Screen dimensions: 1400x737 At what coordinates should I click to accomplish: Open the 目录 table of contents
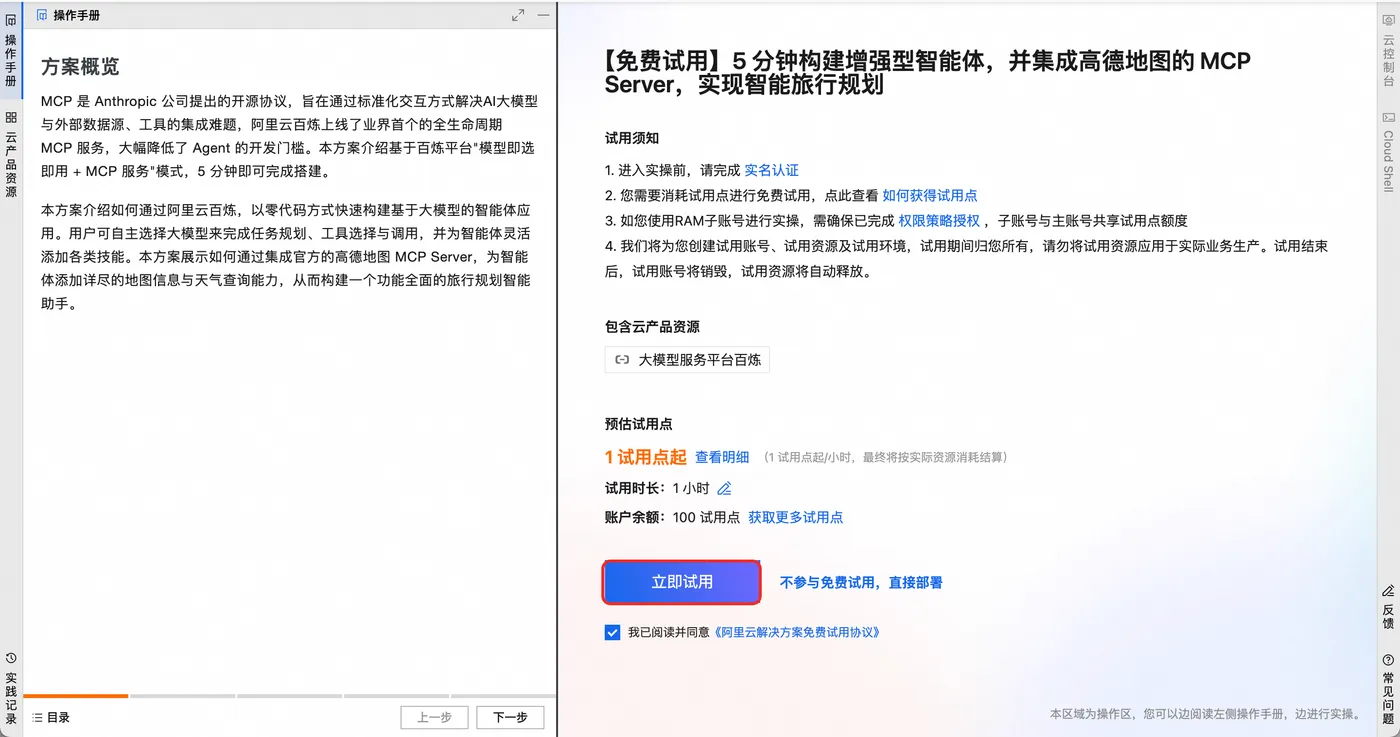tap(51, 717)
